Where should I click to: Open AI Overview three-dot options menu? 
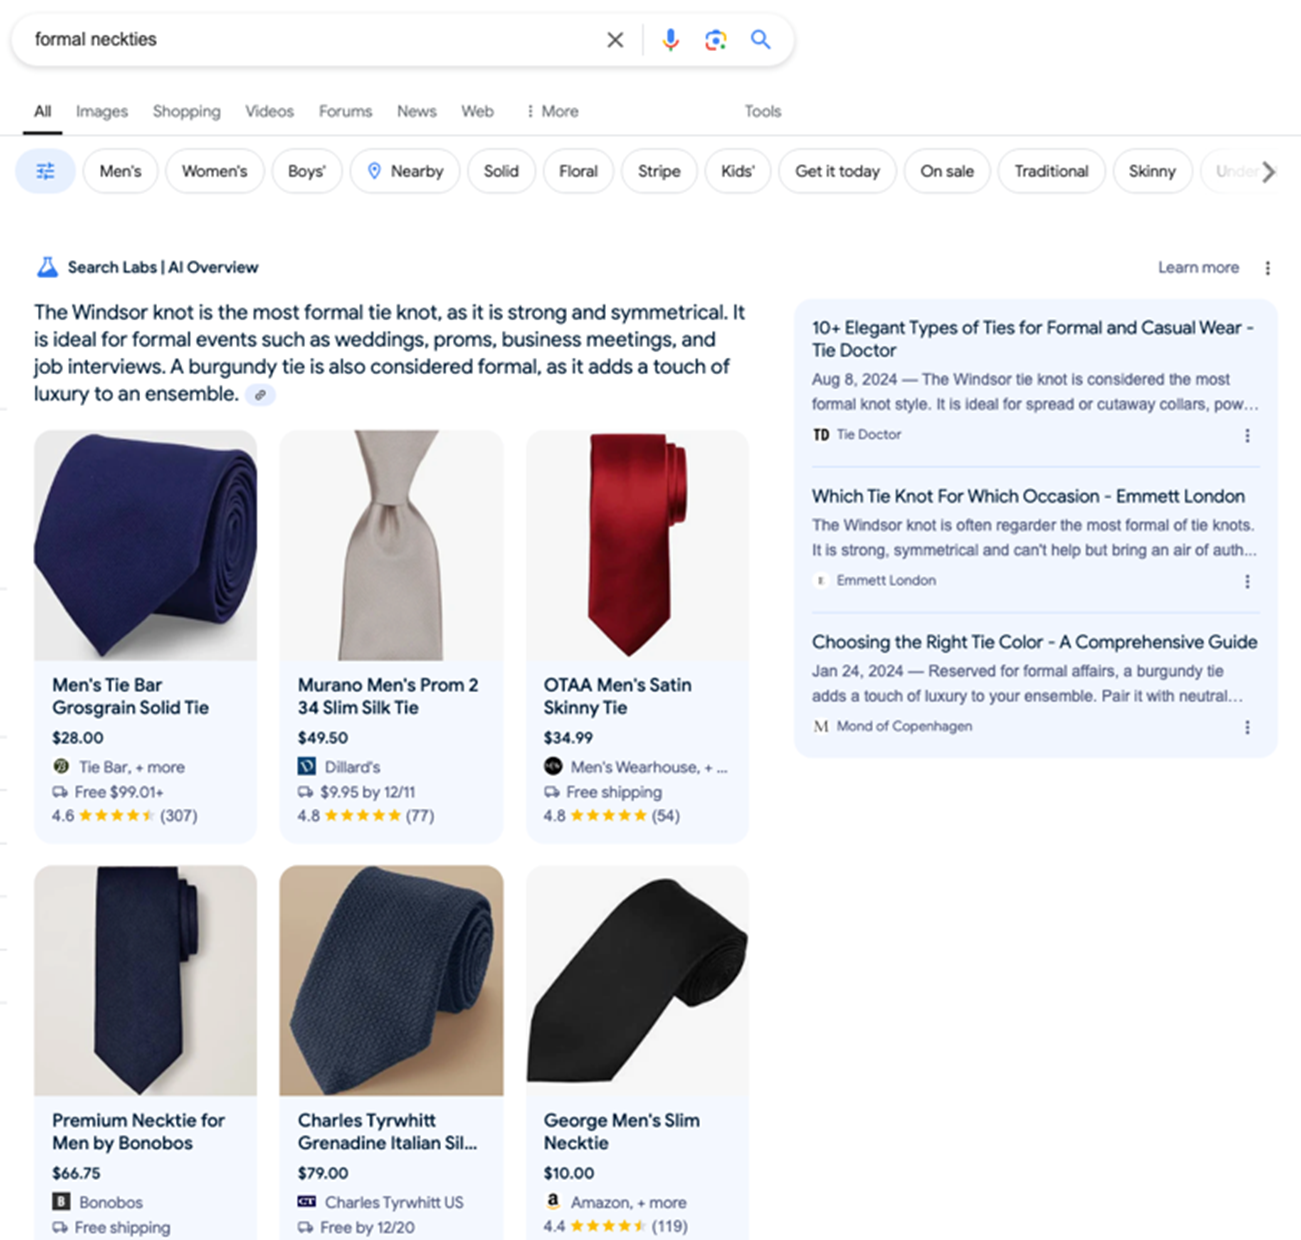pos(1267,268)
